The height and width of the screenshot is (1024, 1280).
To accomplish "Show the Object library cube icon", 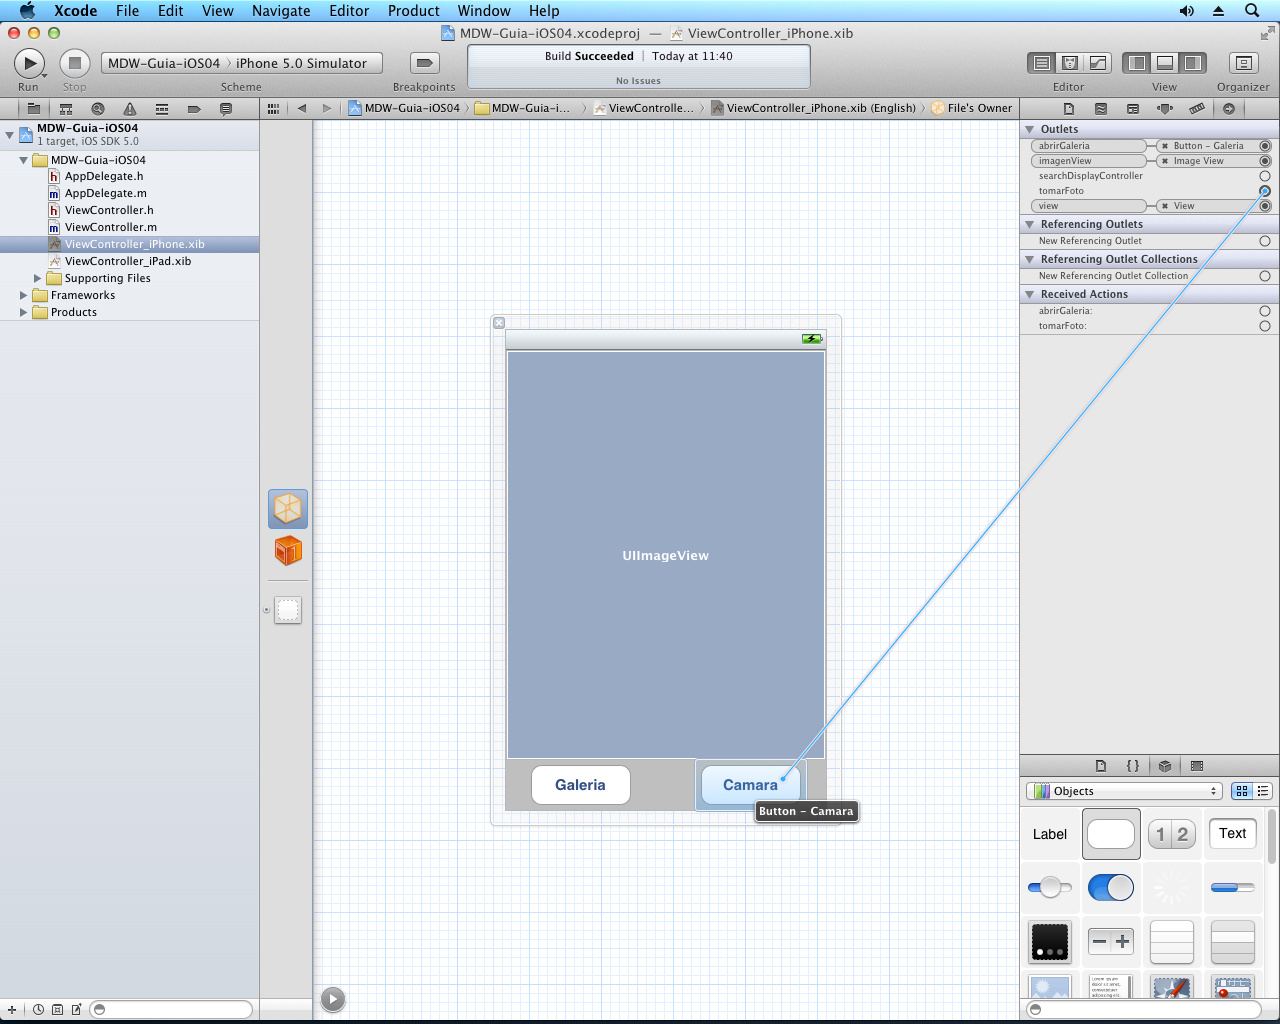I will (1165, 766).
